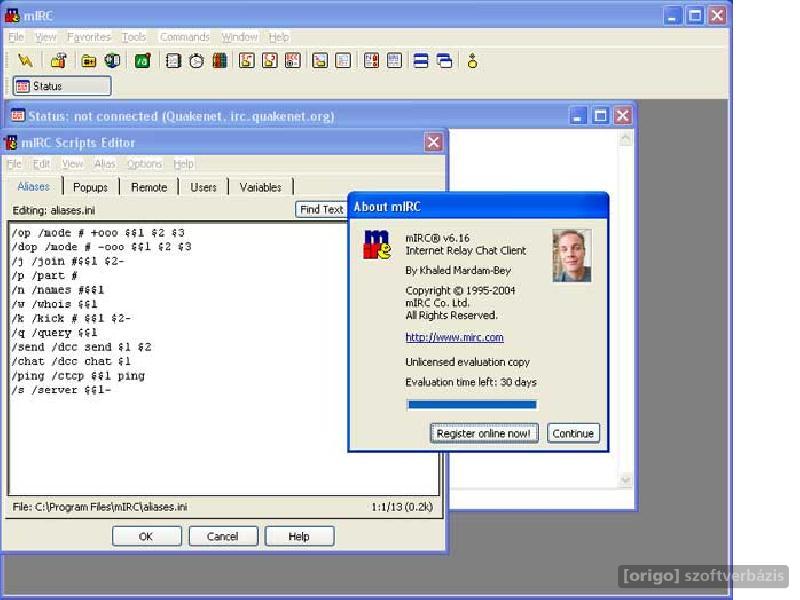This screenshot has width=800, height=600.
Task: Switch to the Users tab
Action: [203, 187]
